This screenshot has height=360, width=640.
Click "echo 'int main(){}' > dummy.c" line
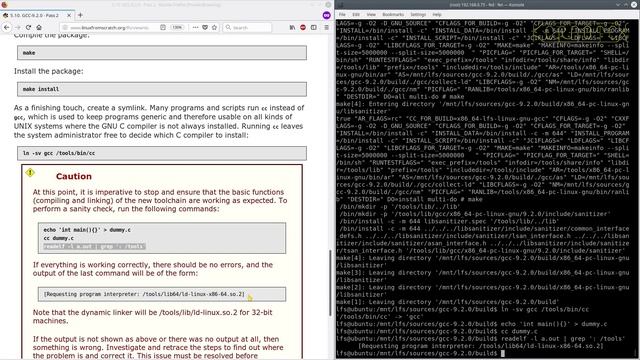87,230
